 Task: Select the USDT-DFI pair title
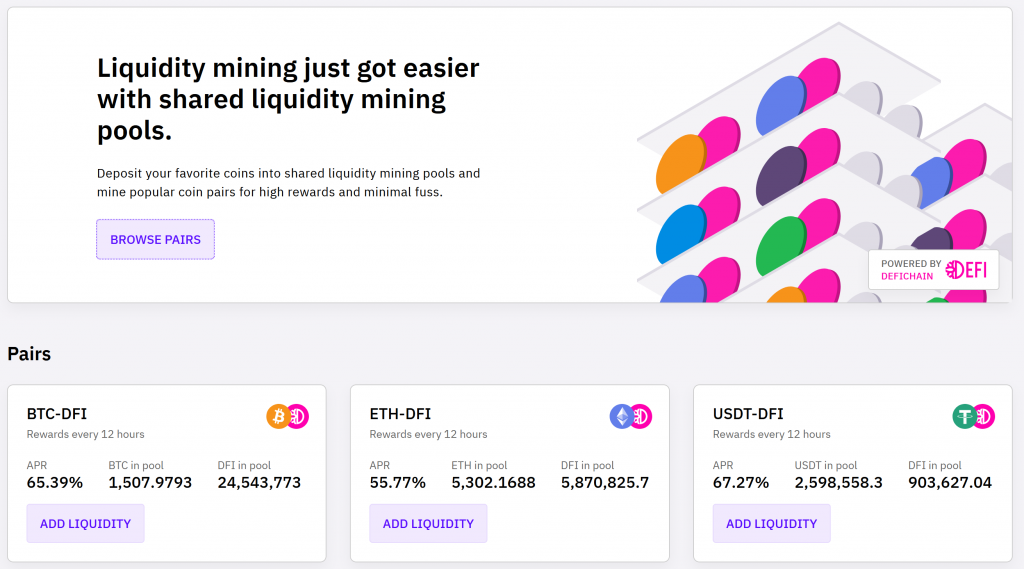[748, 414]
